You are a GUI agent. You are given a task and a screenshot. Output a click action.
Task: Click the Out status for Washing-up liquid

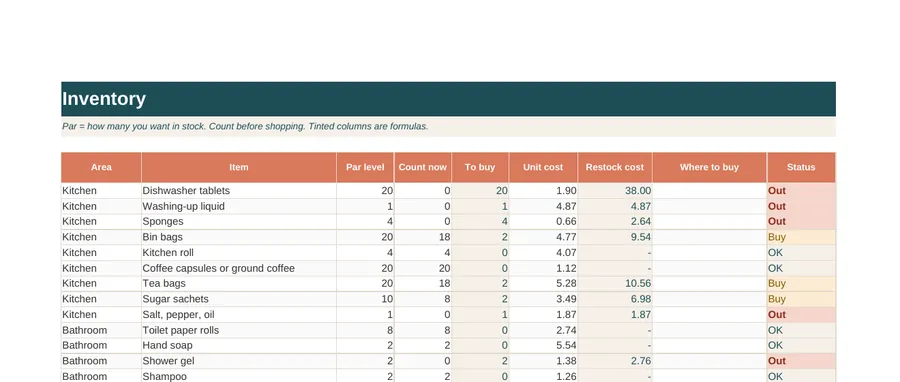[x=801, y=206]
